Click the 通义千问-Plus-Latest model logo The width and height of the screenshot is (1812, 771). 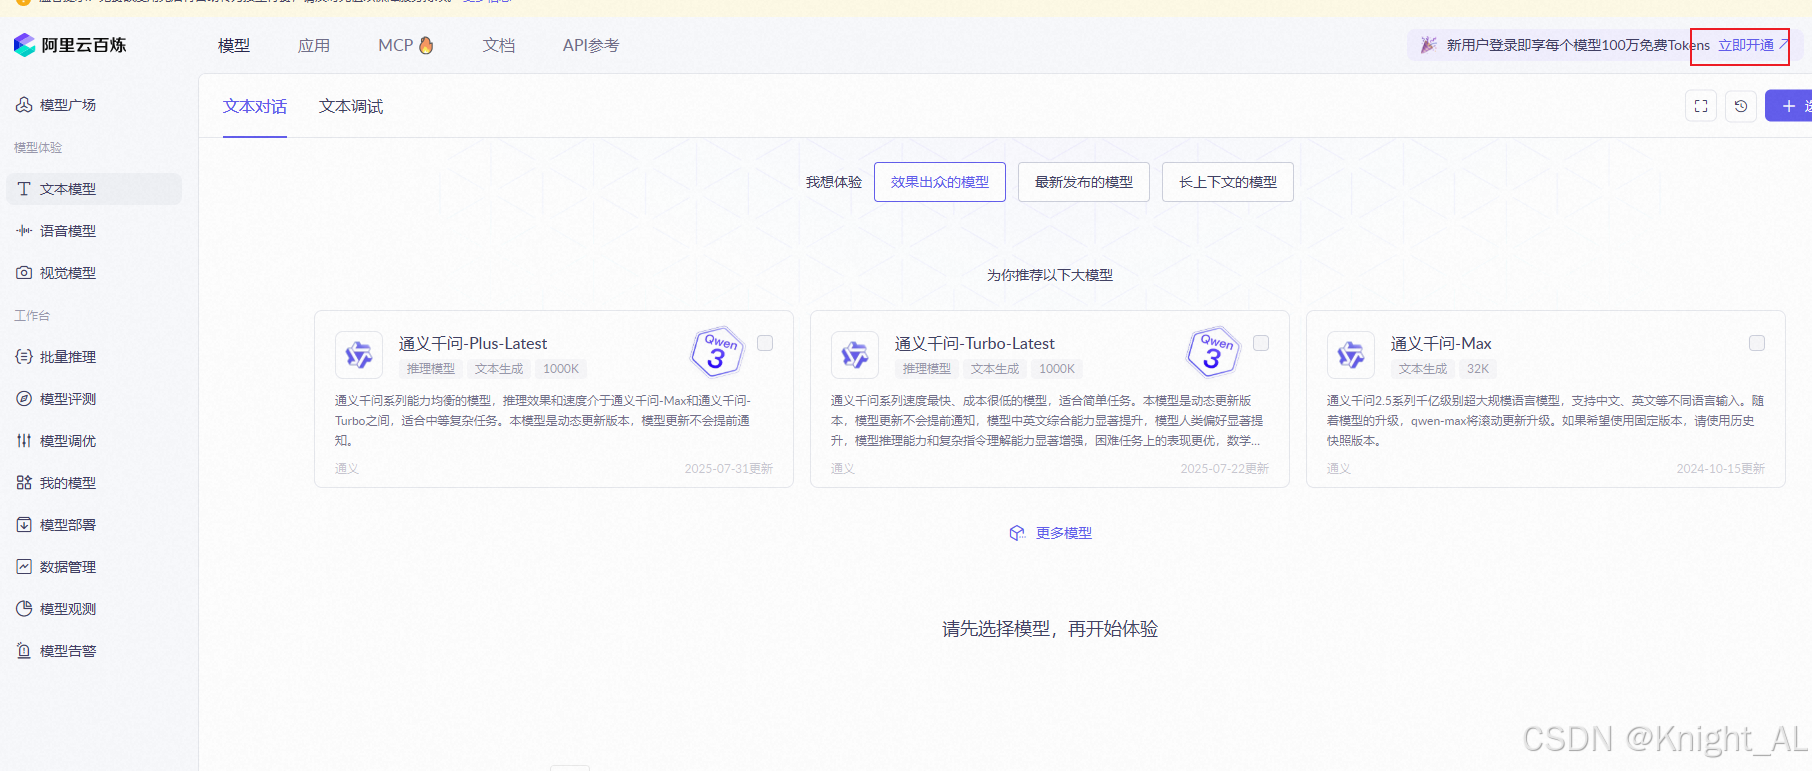[x=359, y=355]
